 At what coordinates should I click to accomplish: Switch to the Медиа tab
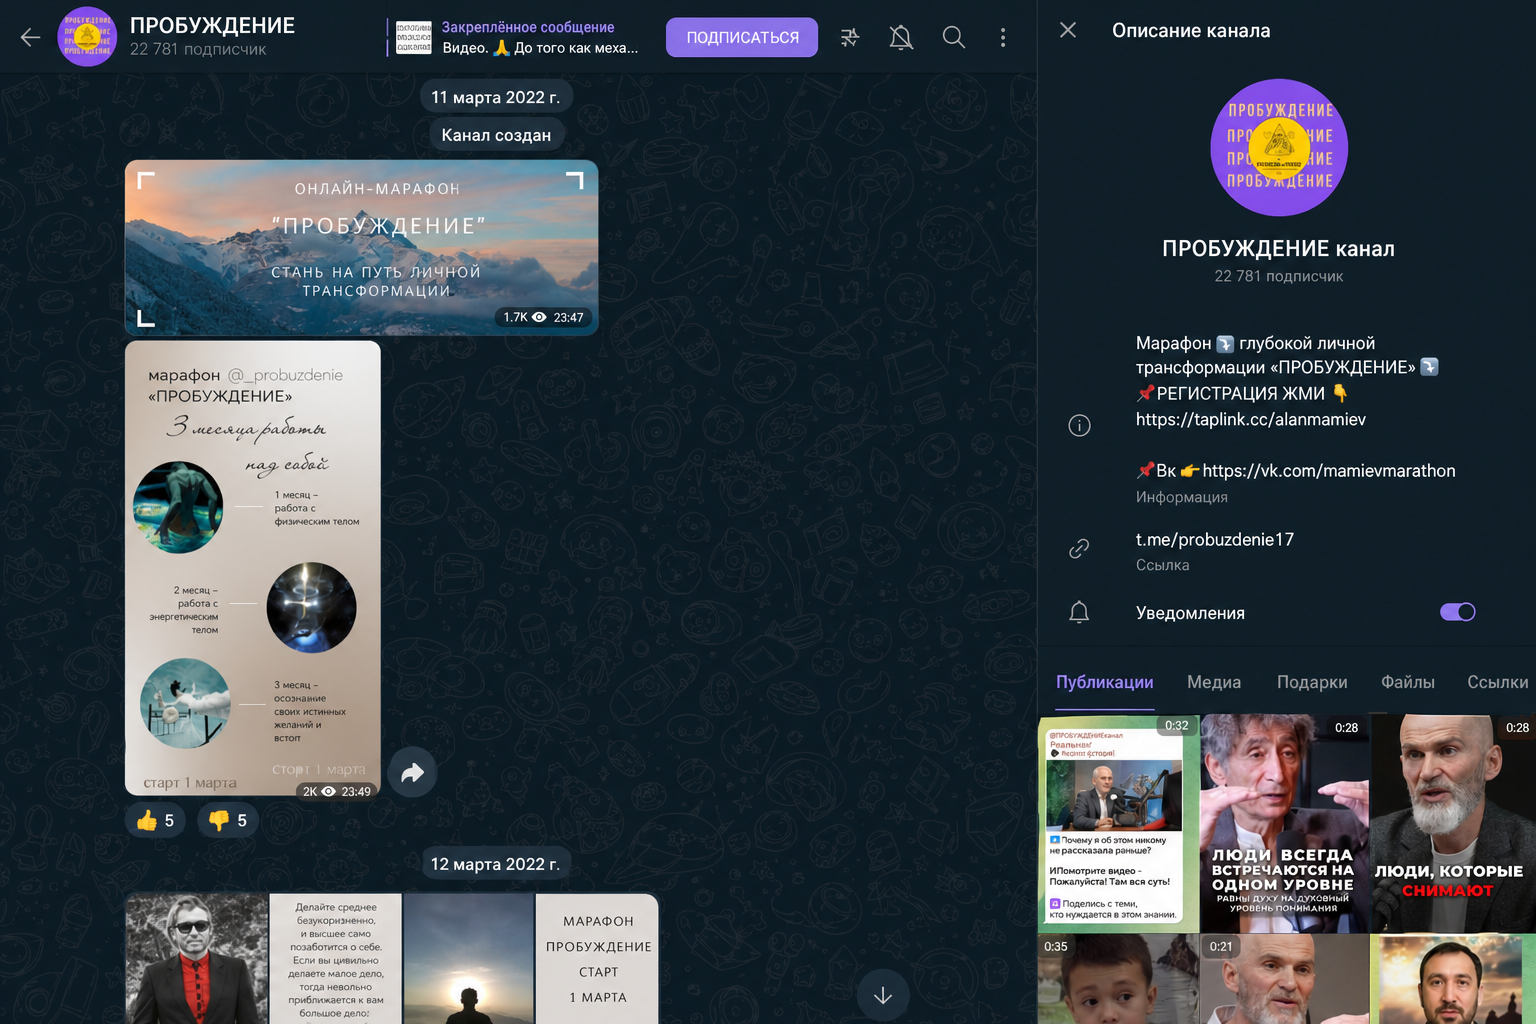click(x=1214, y=682)
